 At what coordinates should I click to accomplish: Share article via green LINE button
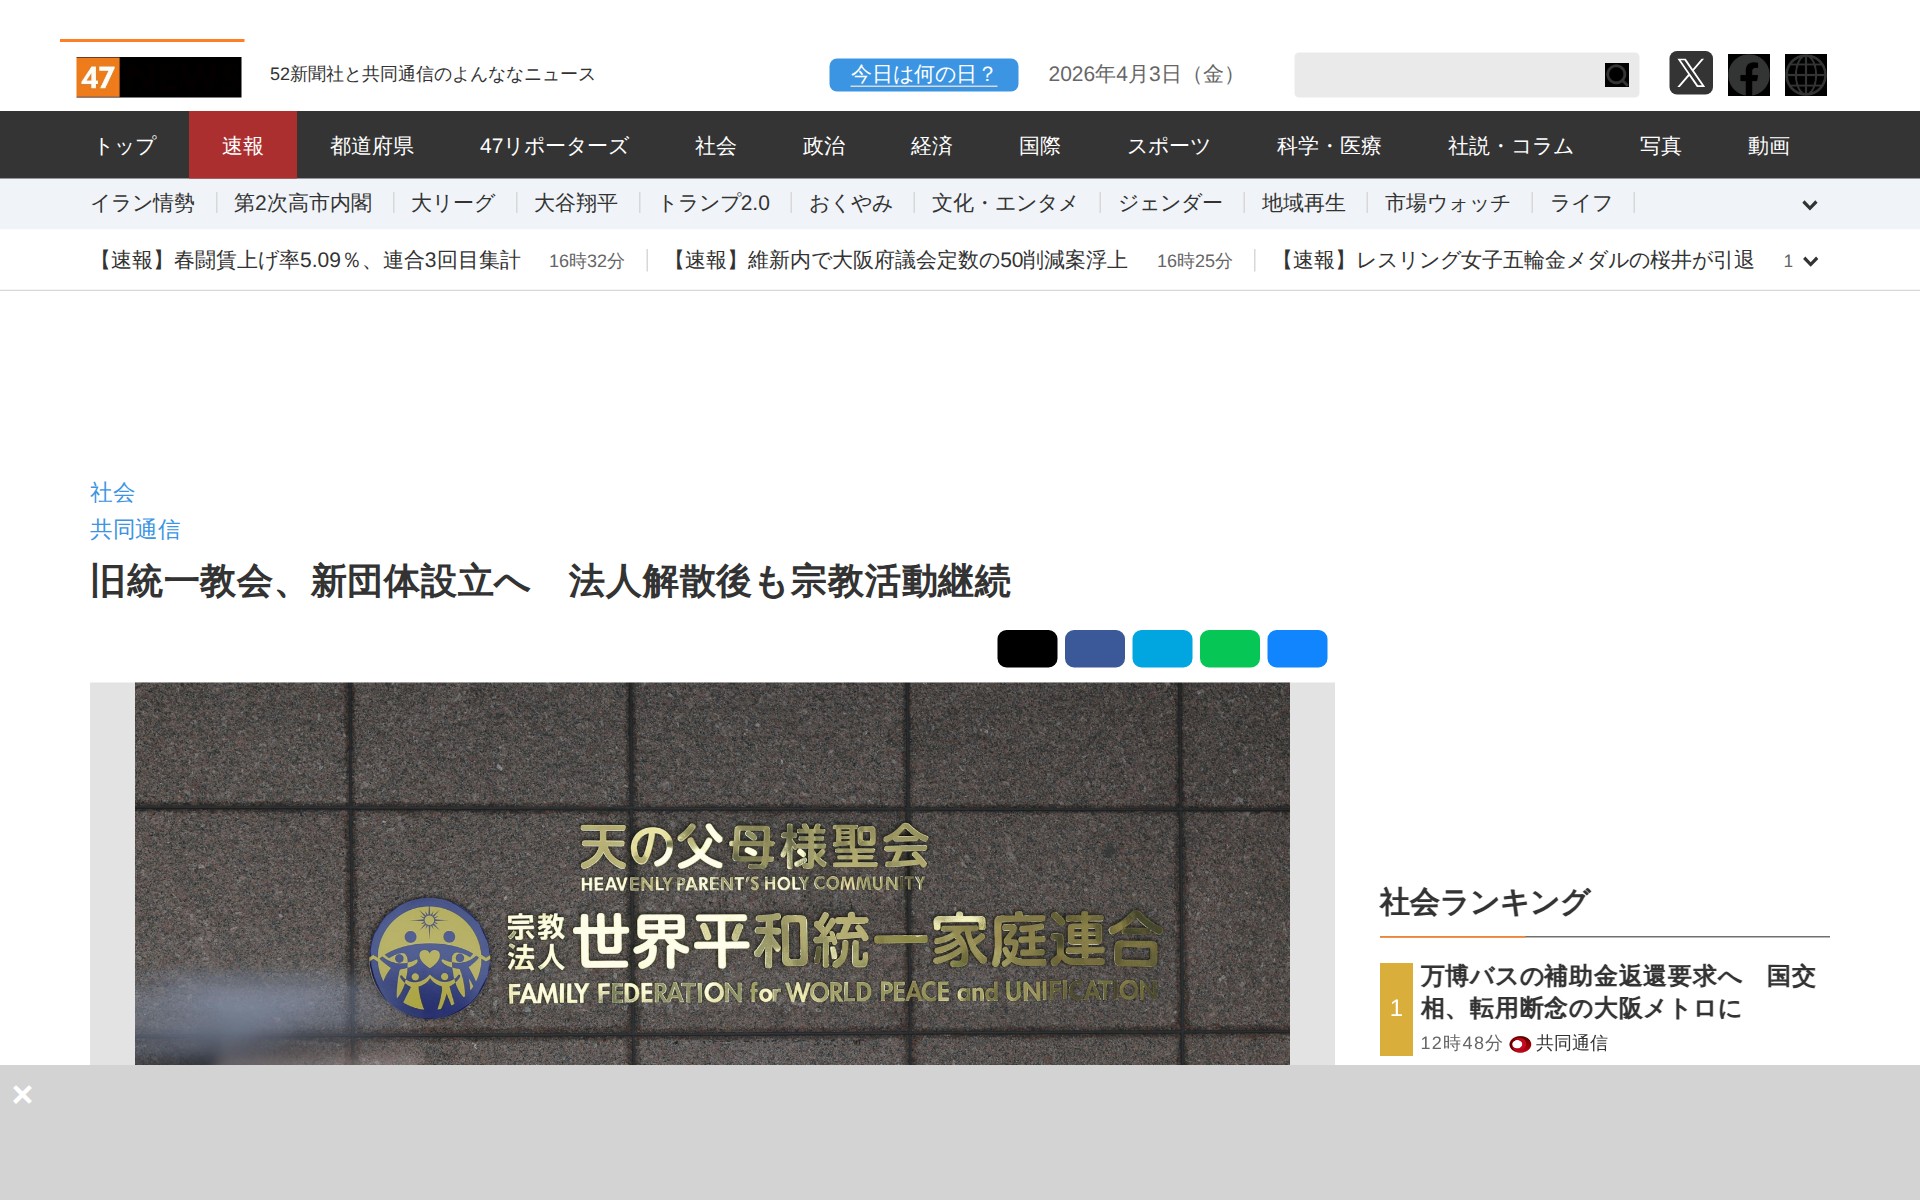pyautogui.click(x=1229, y=648)
